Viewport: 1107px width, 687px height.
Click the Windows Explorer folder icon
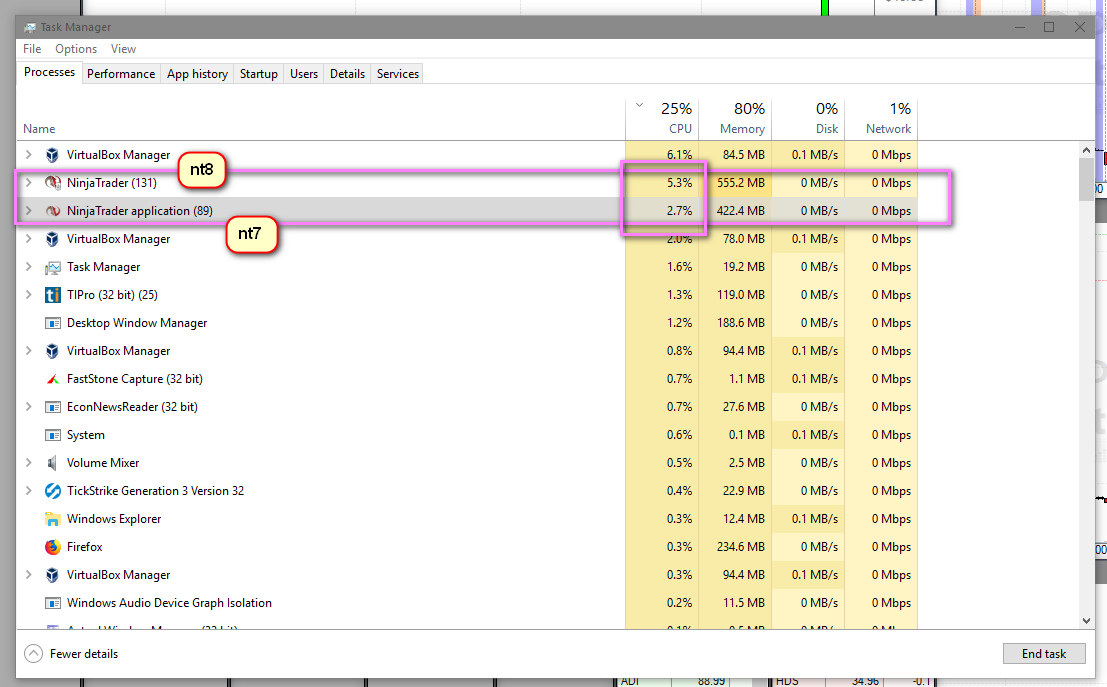(52, 519)
